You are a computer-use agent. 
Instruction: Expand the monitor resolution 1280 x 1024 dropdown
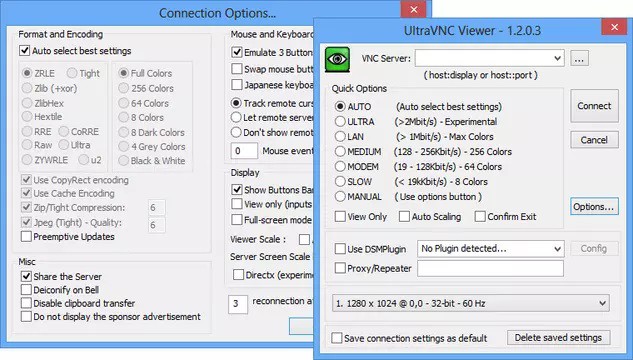(602, 303)
